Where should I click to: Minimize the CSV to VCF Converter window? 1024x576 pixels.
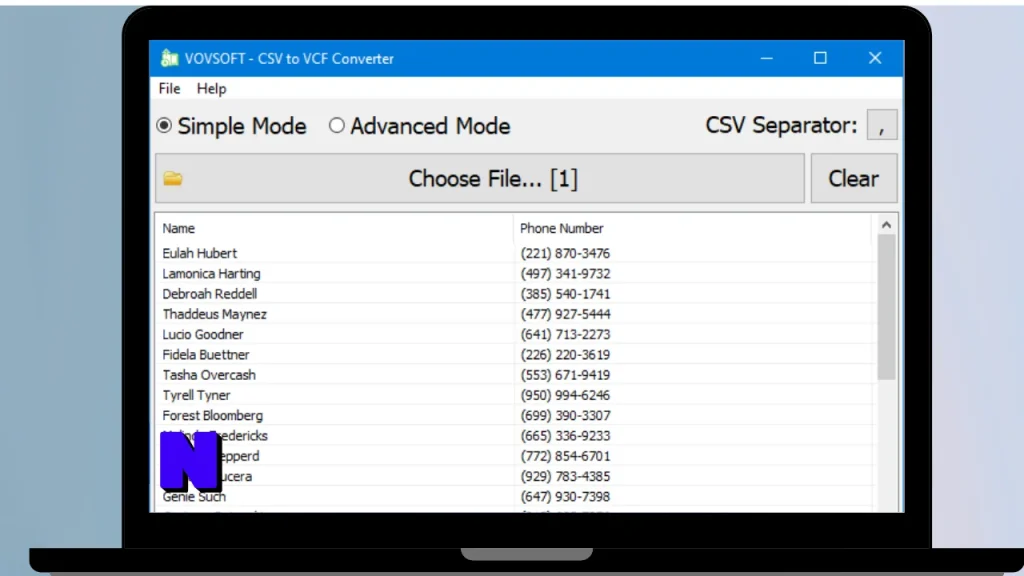click(x=767, y=58)
